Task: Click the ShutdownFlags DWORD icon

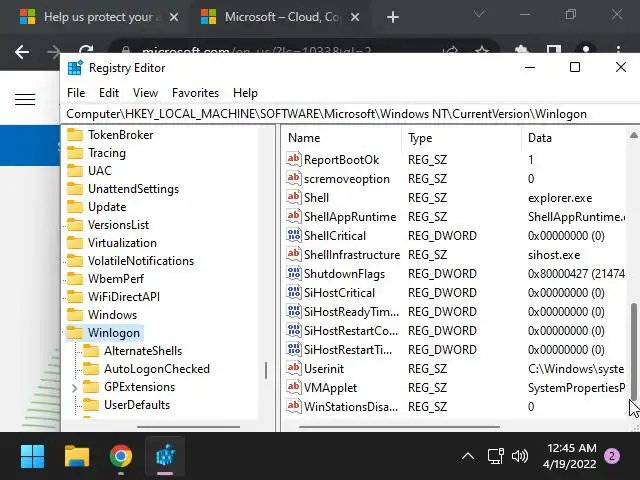Action: pos(294,273)
